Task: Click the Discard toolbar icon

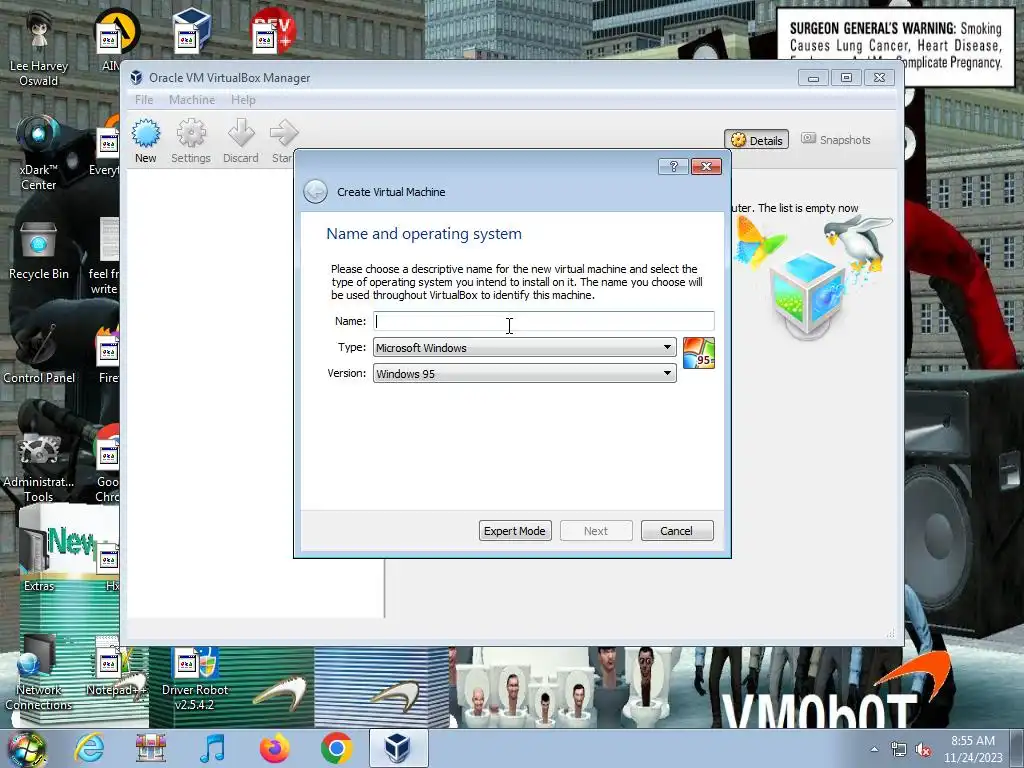Action: coord(240,140)
